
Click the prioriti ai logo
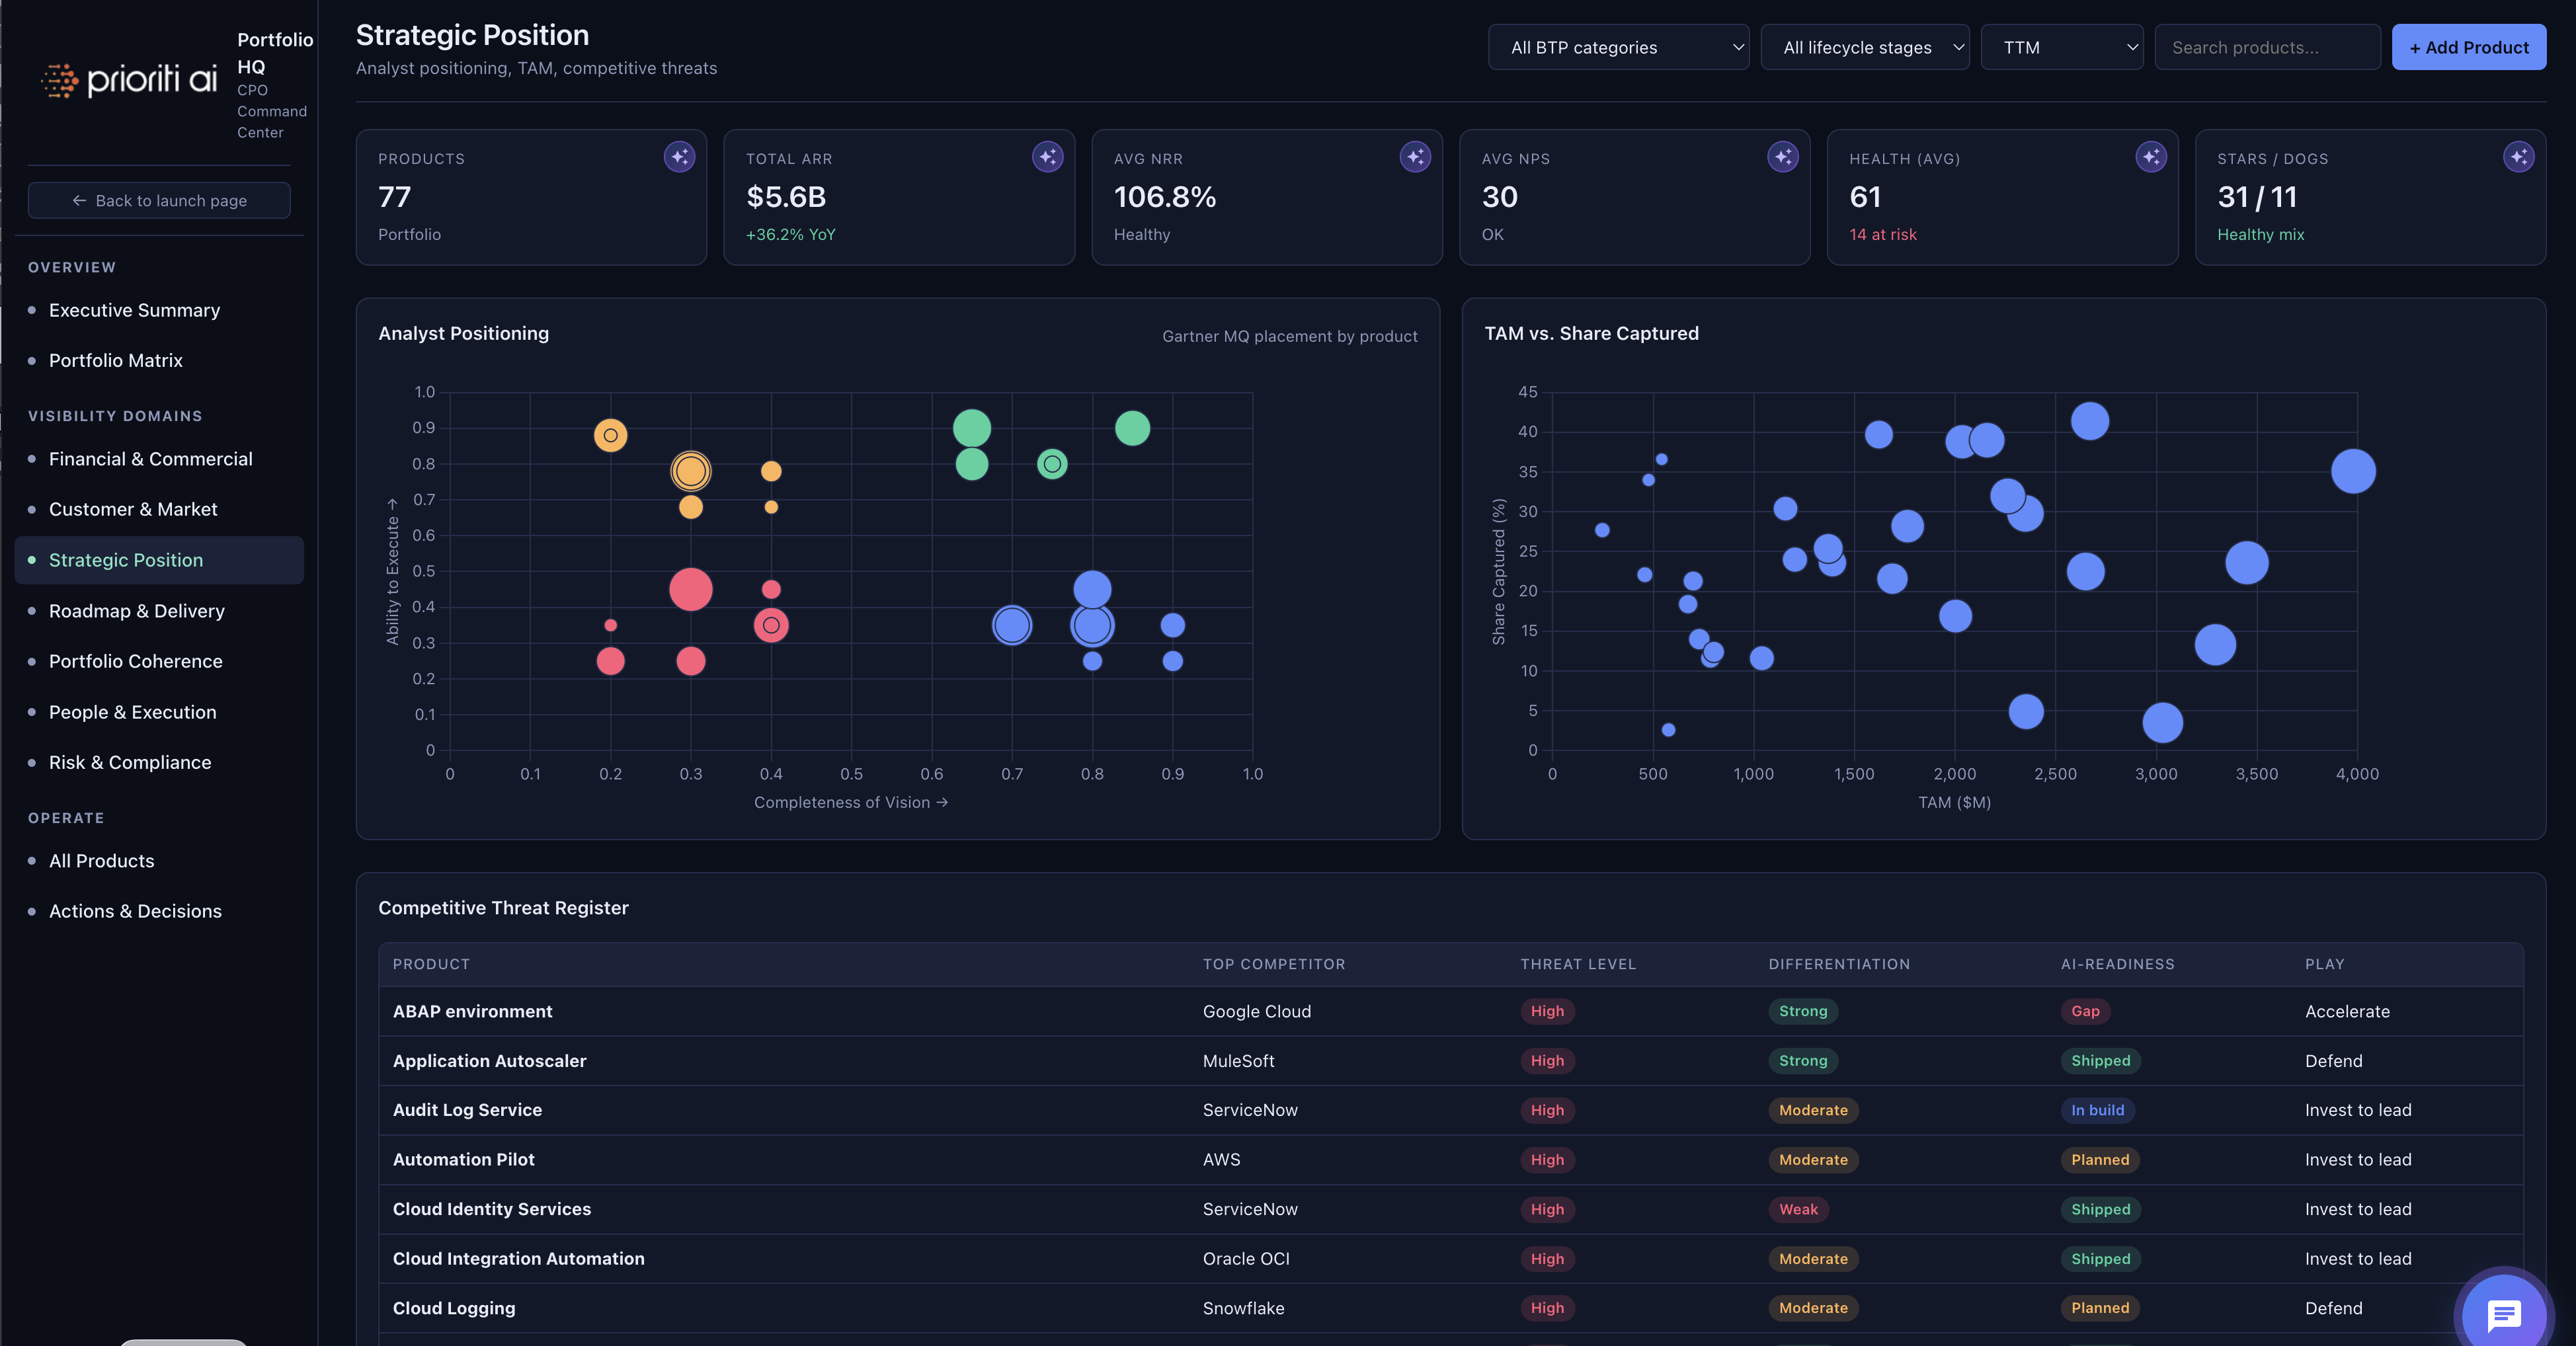128,80
